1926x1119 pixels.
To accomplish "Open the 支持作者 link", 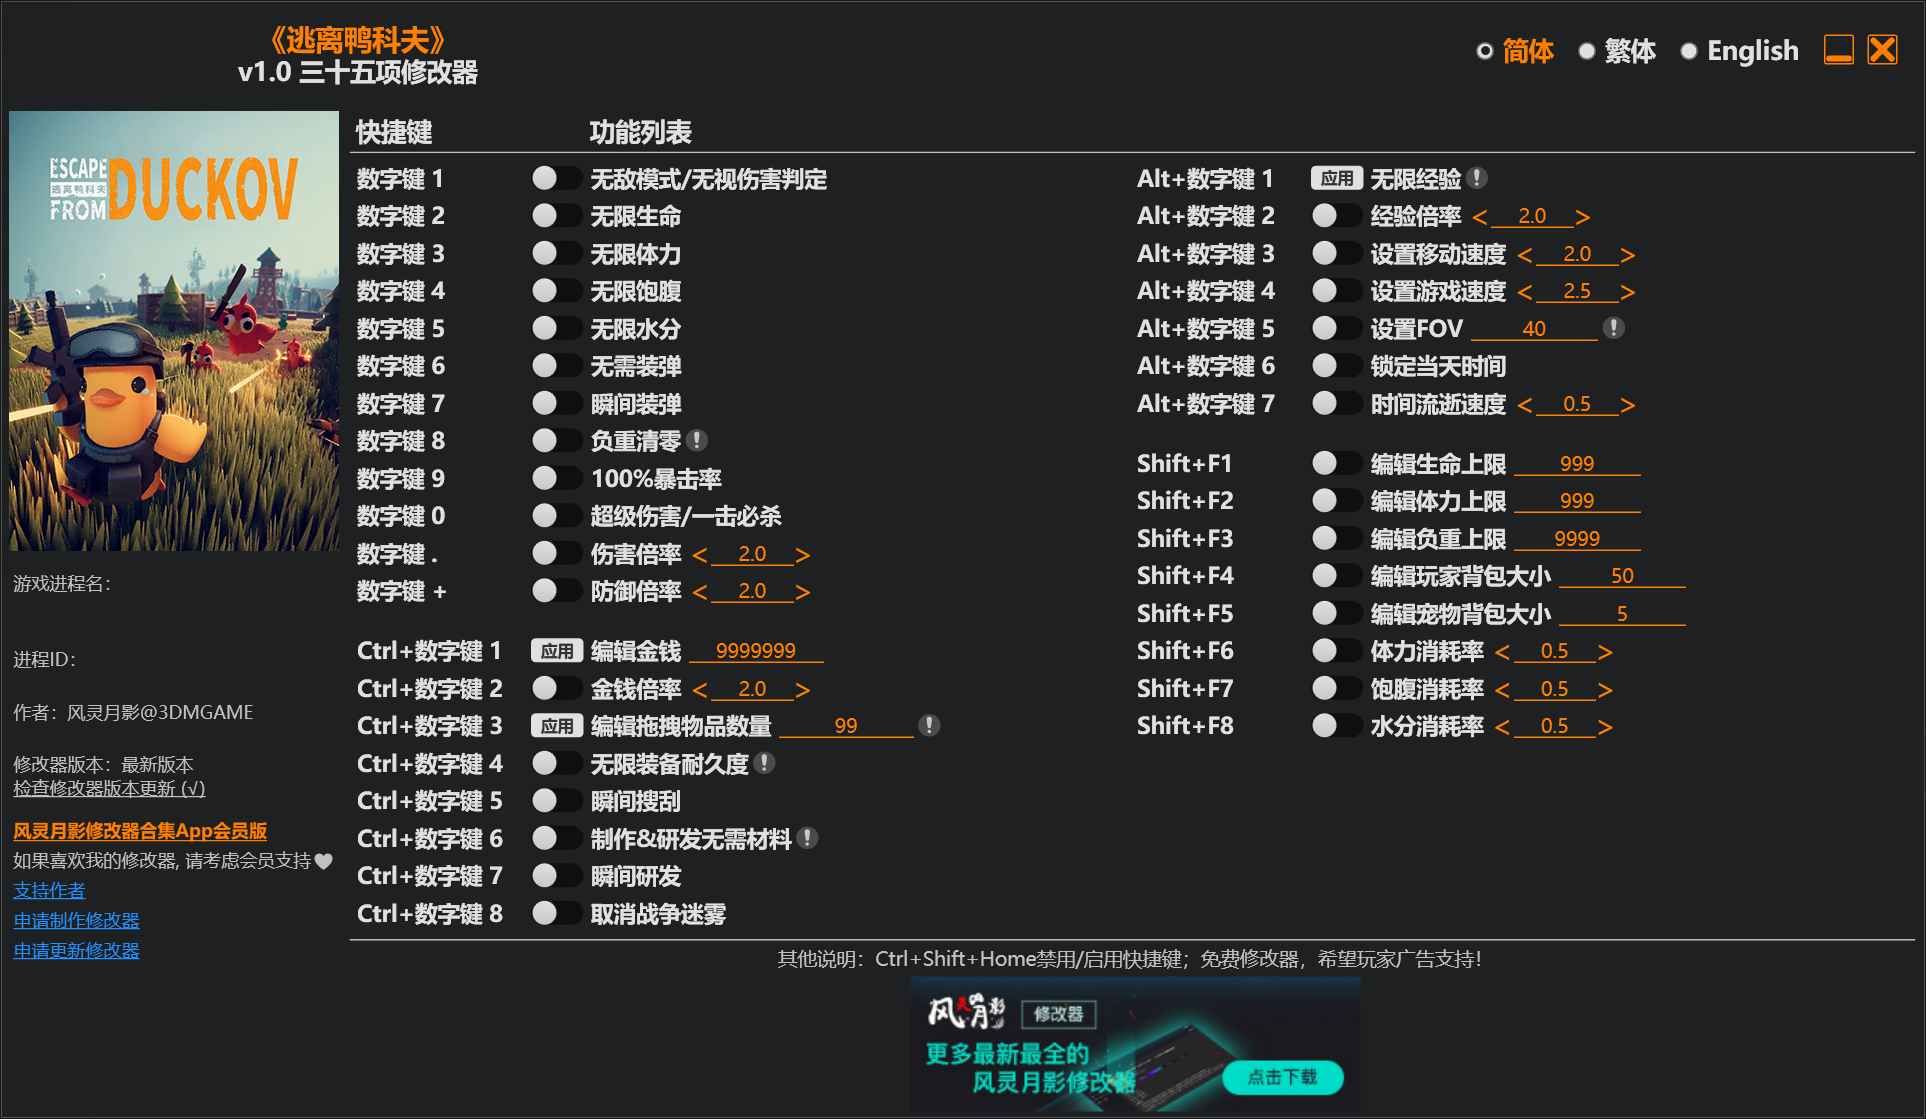I will point(48,890).
